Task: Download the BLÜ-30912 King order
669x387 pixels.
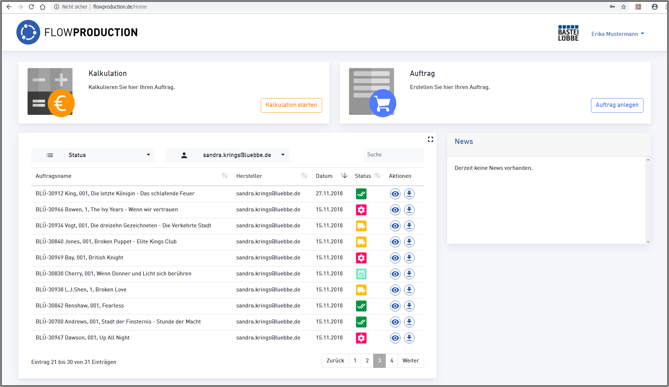Action: point(409,194)
